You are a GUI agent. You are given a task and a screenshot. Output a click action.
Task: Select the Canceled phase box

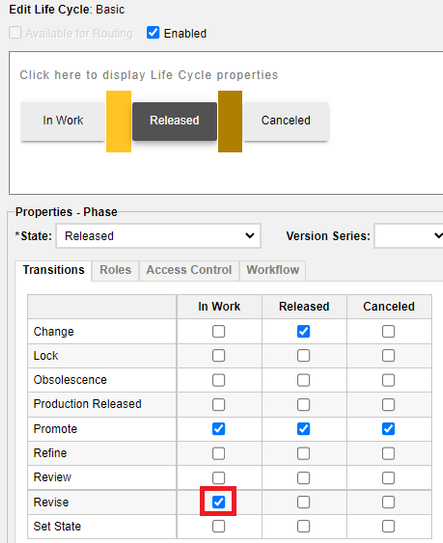pos(286,121)
